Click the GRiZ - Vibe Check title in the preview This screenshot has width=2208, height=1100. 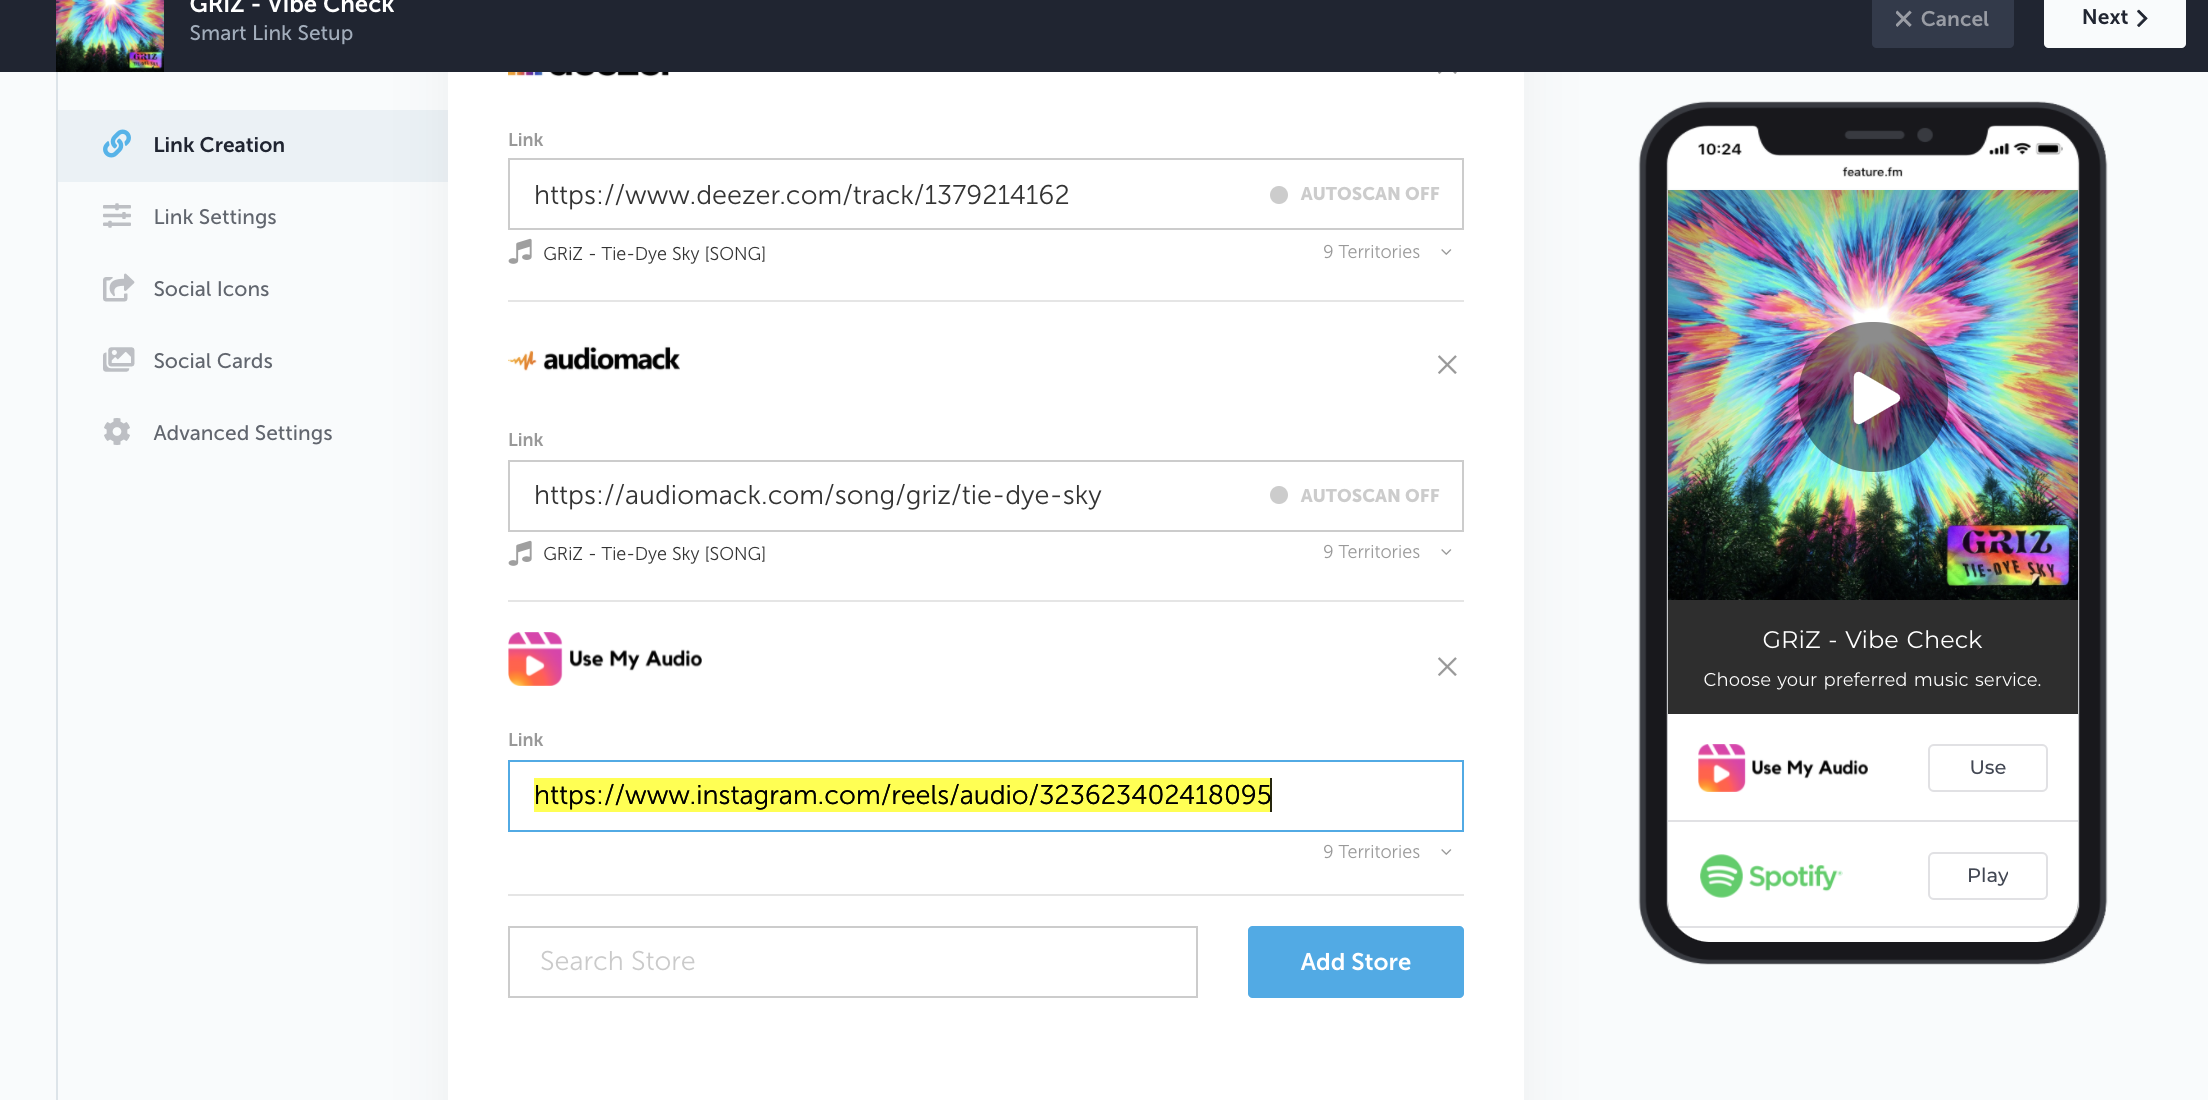[x=1872, y=640]
